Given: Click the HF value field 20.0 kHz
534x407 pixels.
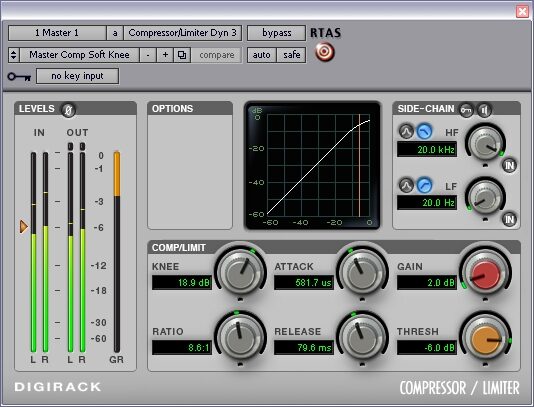Looking at the screenshot, I should (427, 150).
